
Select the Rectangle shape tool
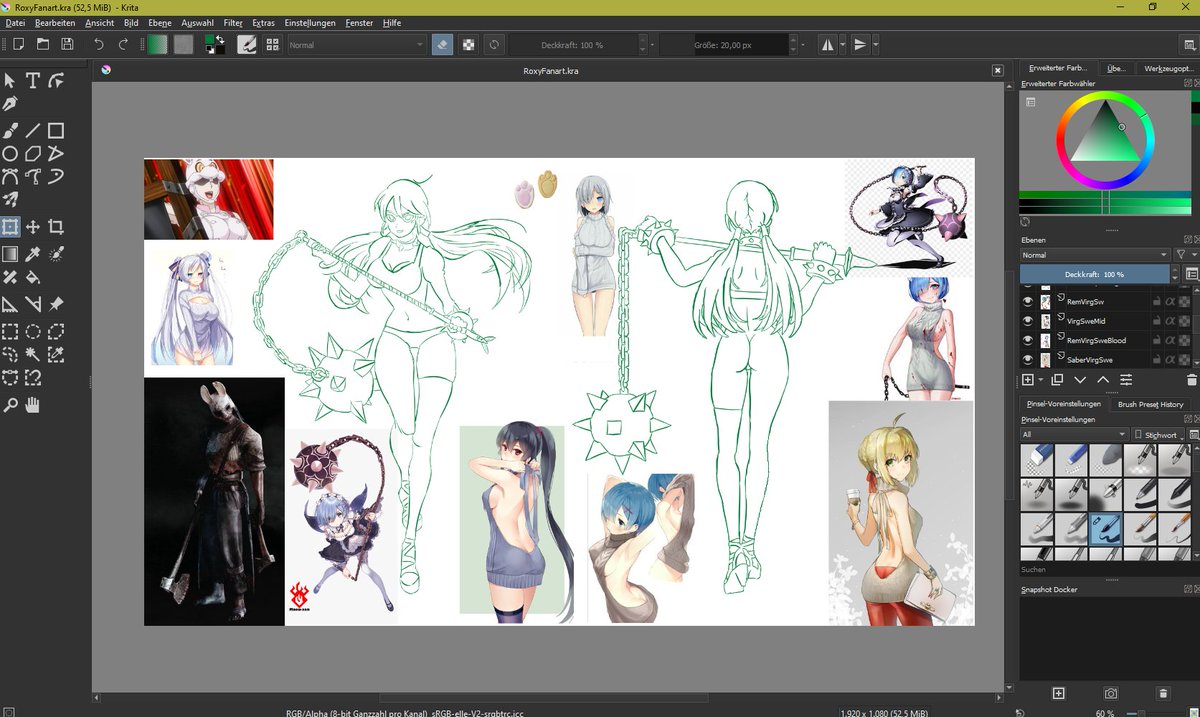[56, 130]
